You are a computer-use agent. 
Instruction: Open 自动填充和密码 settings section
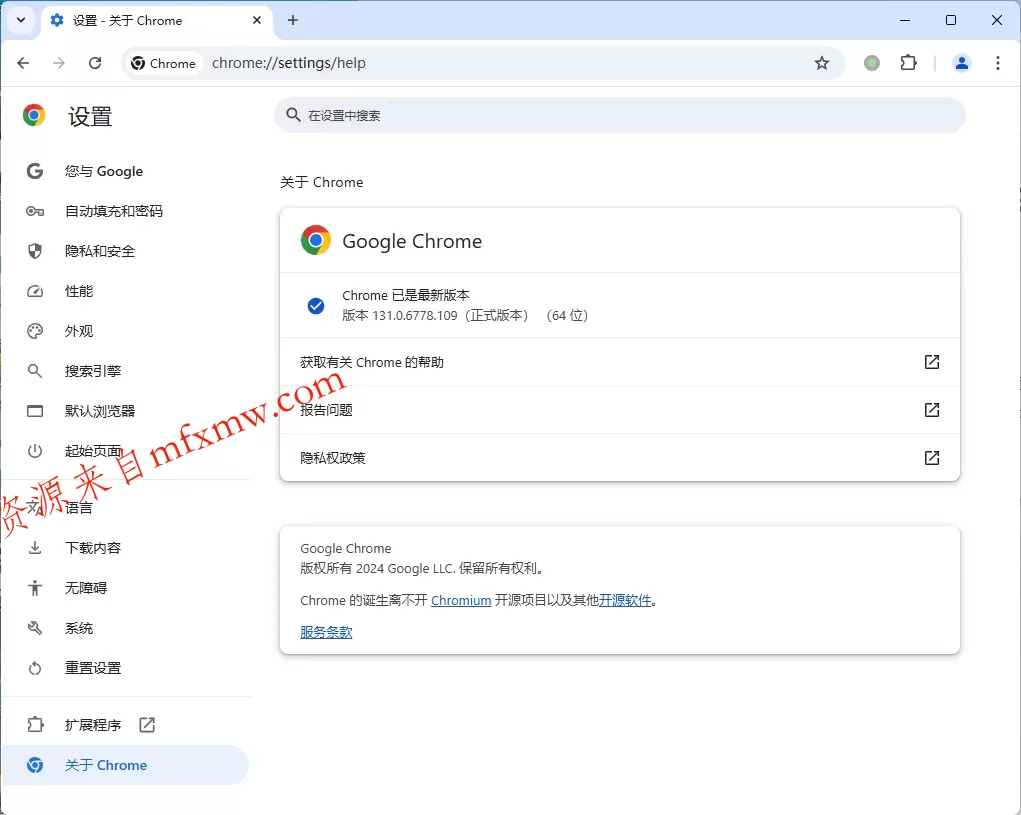coord(125,211)
